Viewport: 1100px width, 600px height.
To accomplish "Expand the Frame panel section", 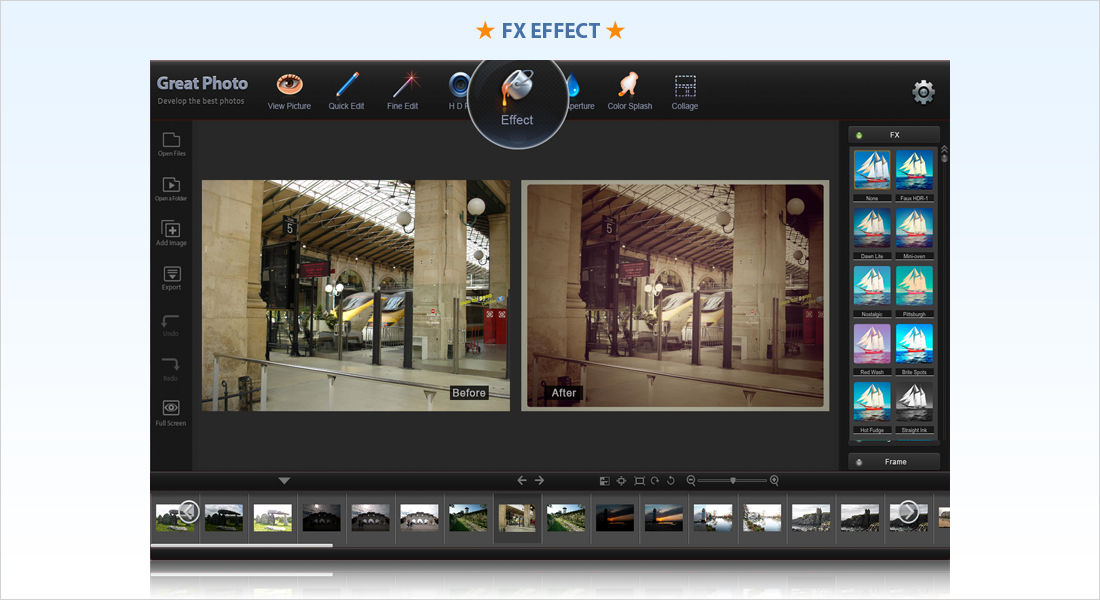I will tap(894, 462).
